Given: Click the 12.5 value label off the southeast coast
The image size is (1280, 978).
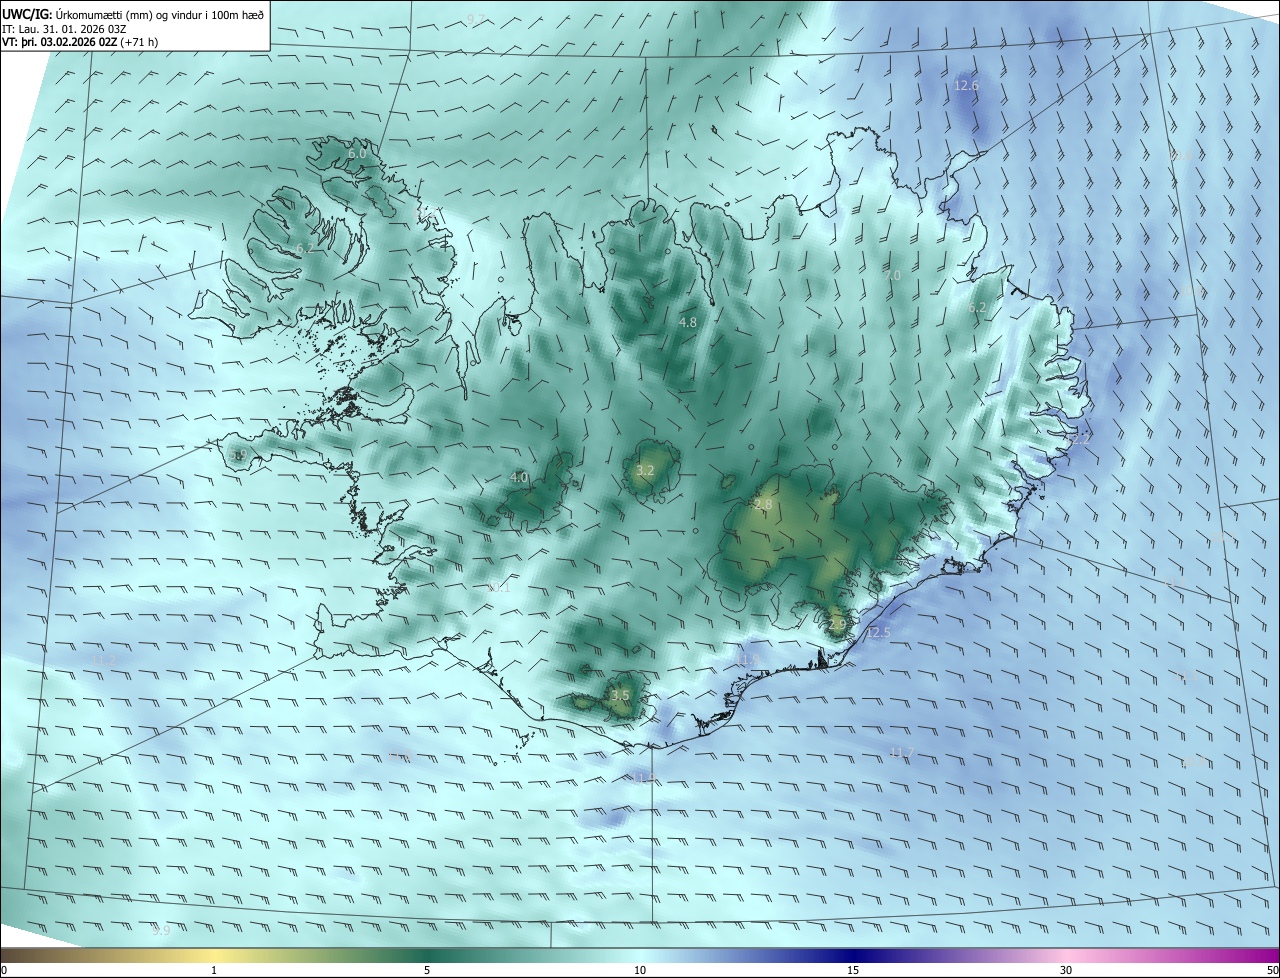Looking at the screenshot, I should pos(878,633).
